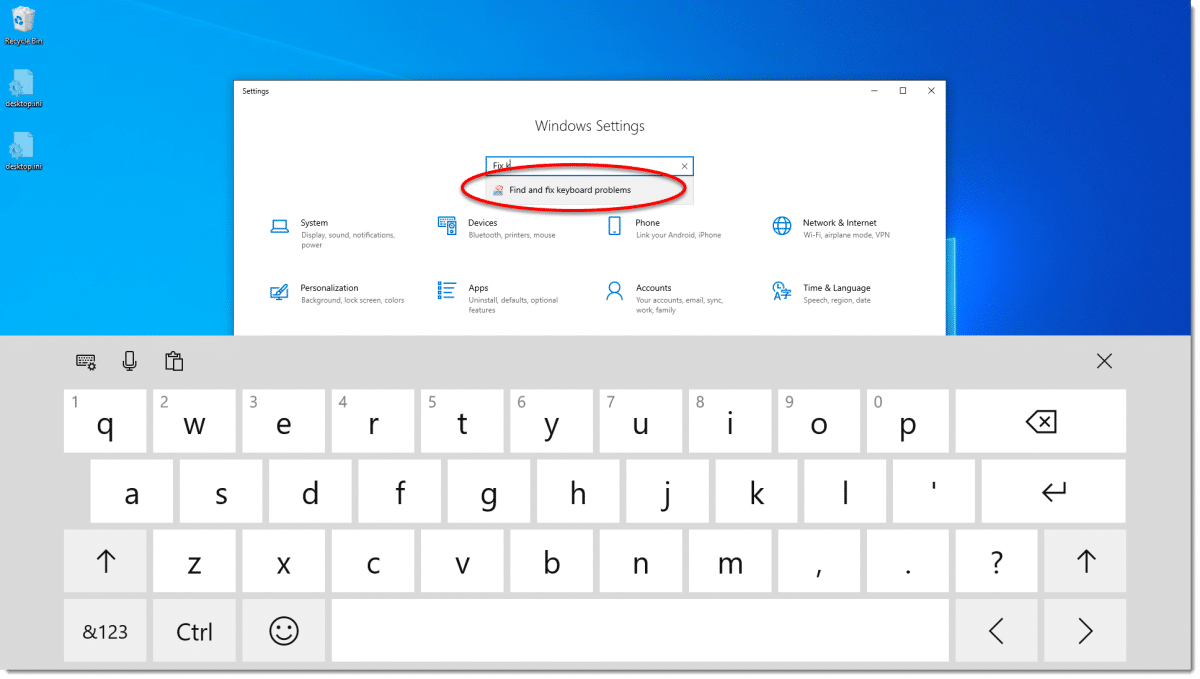Image resolution: width=1200 pixels, height=679 pixels.
Task: Dismiss the touch keyboard with the X
Action: (1104, 361)
